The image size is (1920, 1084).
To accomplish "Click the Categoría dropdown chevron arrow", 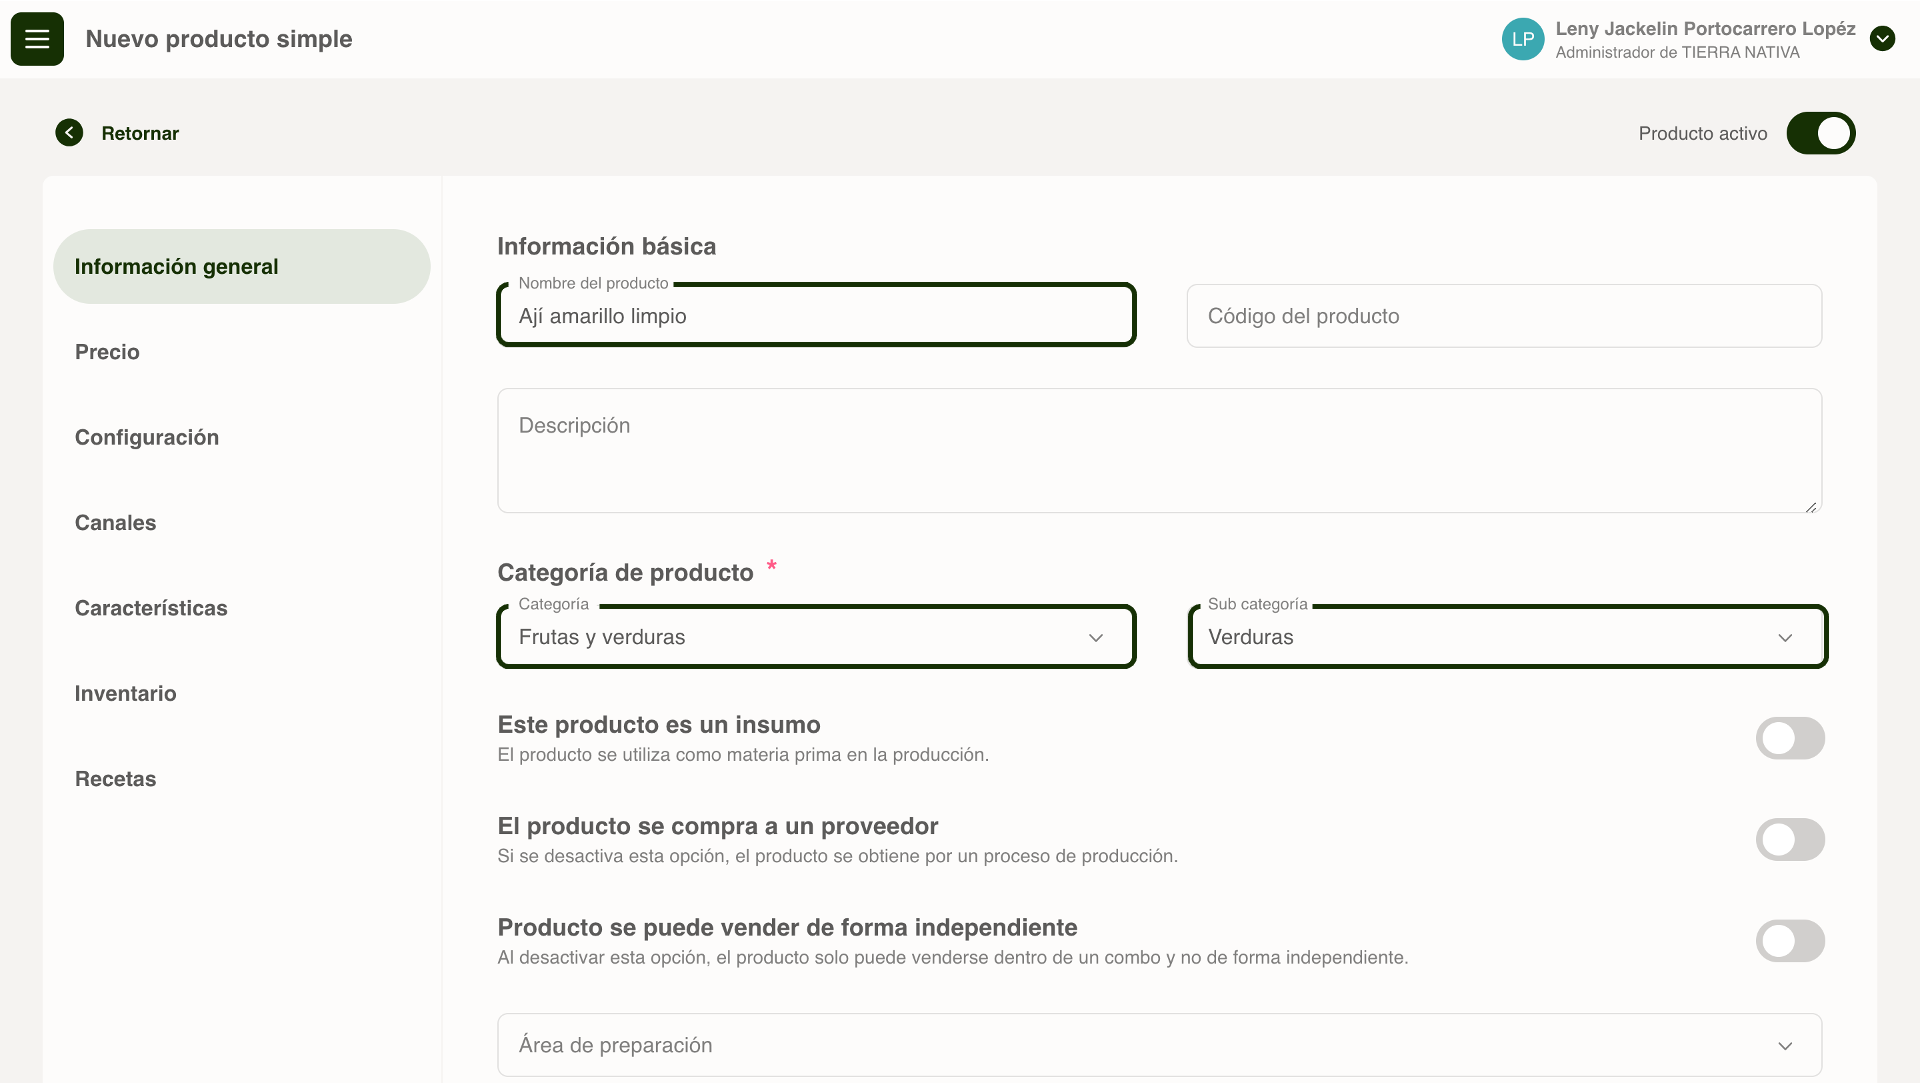I will (x=1096, y=638).
